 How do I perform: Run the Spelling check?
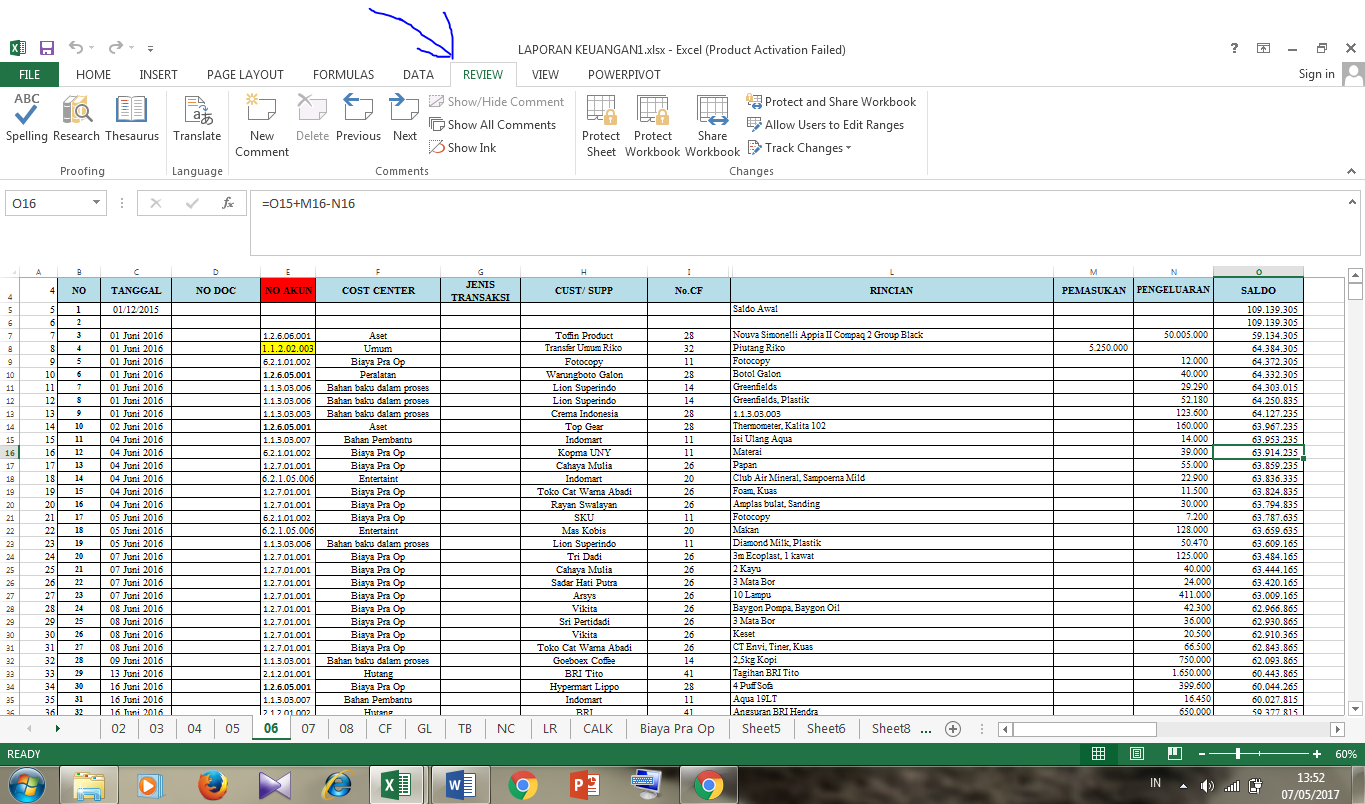coord(26,119)
